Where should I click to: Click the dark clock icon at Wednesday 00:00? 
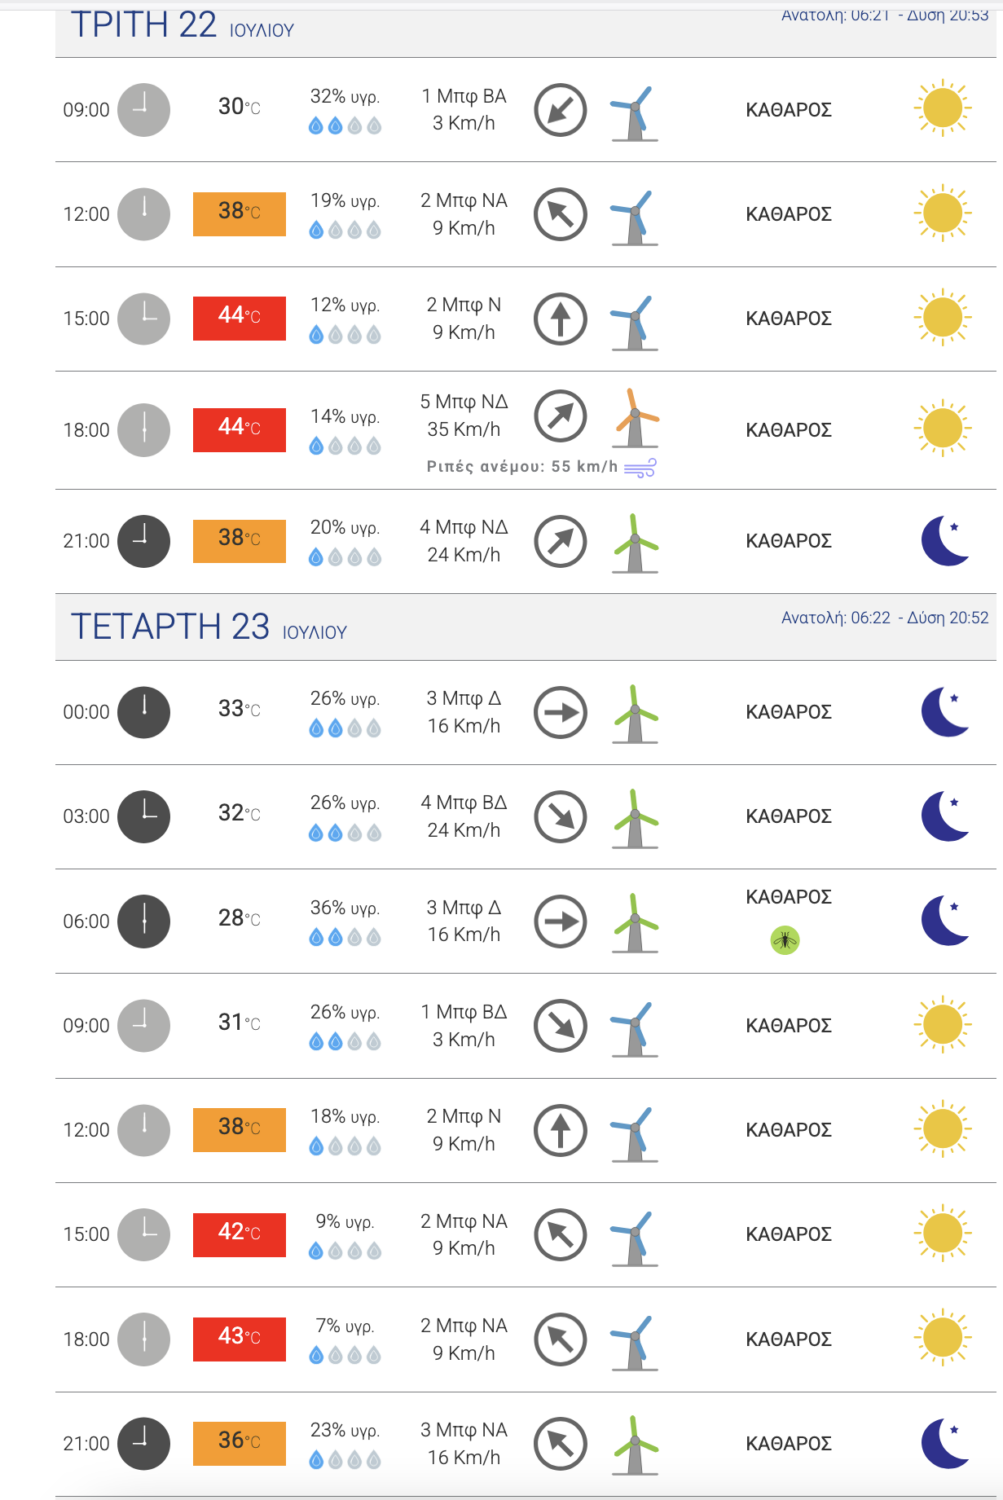(x=144, y=712)
